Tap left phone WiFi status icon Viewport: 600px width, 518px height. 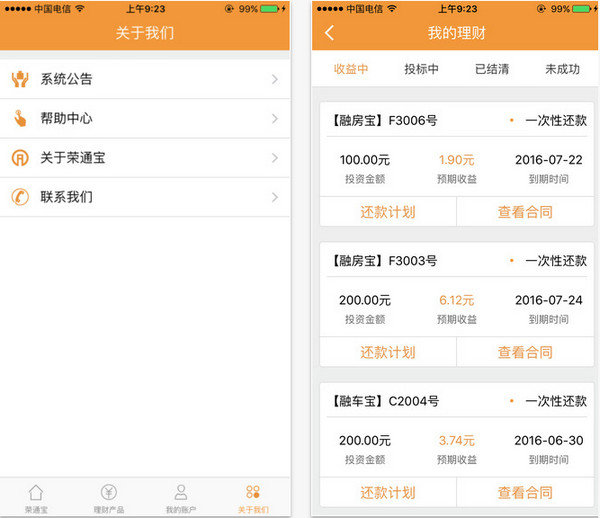[80, 8]
